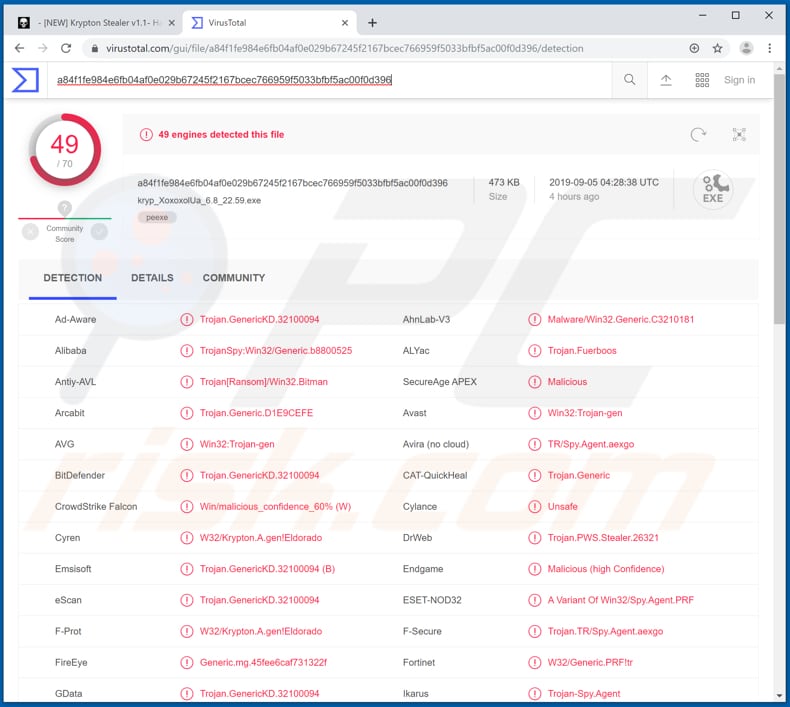Viewport: 790px width, 707px height.
Task: Click the page vertical scrollbar
Action: (x=779, y=199)
